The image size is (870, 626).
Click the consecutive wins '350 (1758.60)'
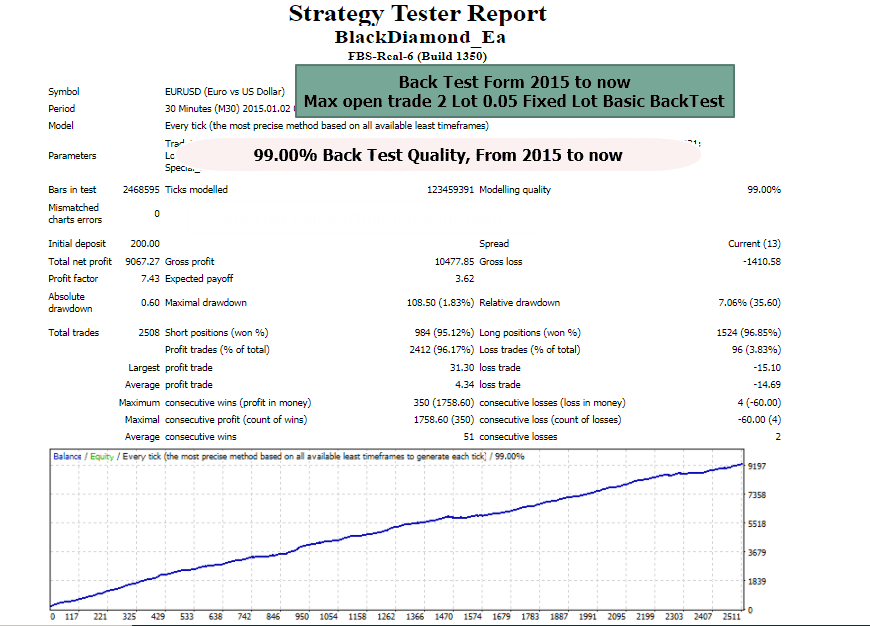(x=443, y=402)
